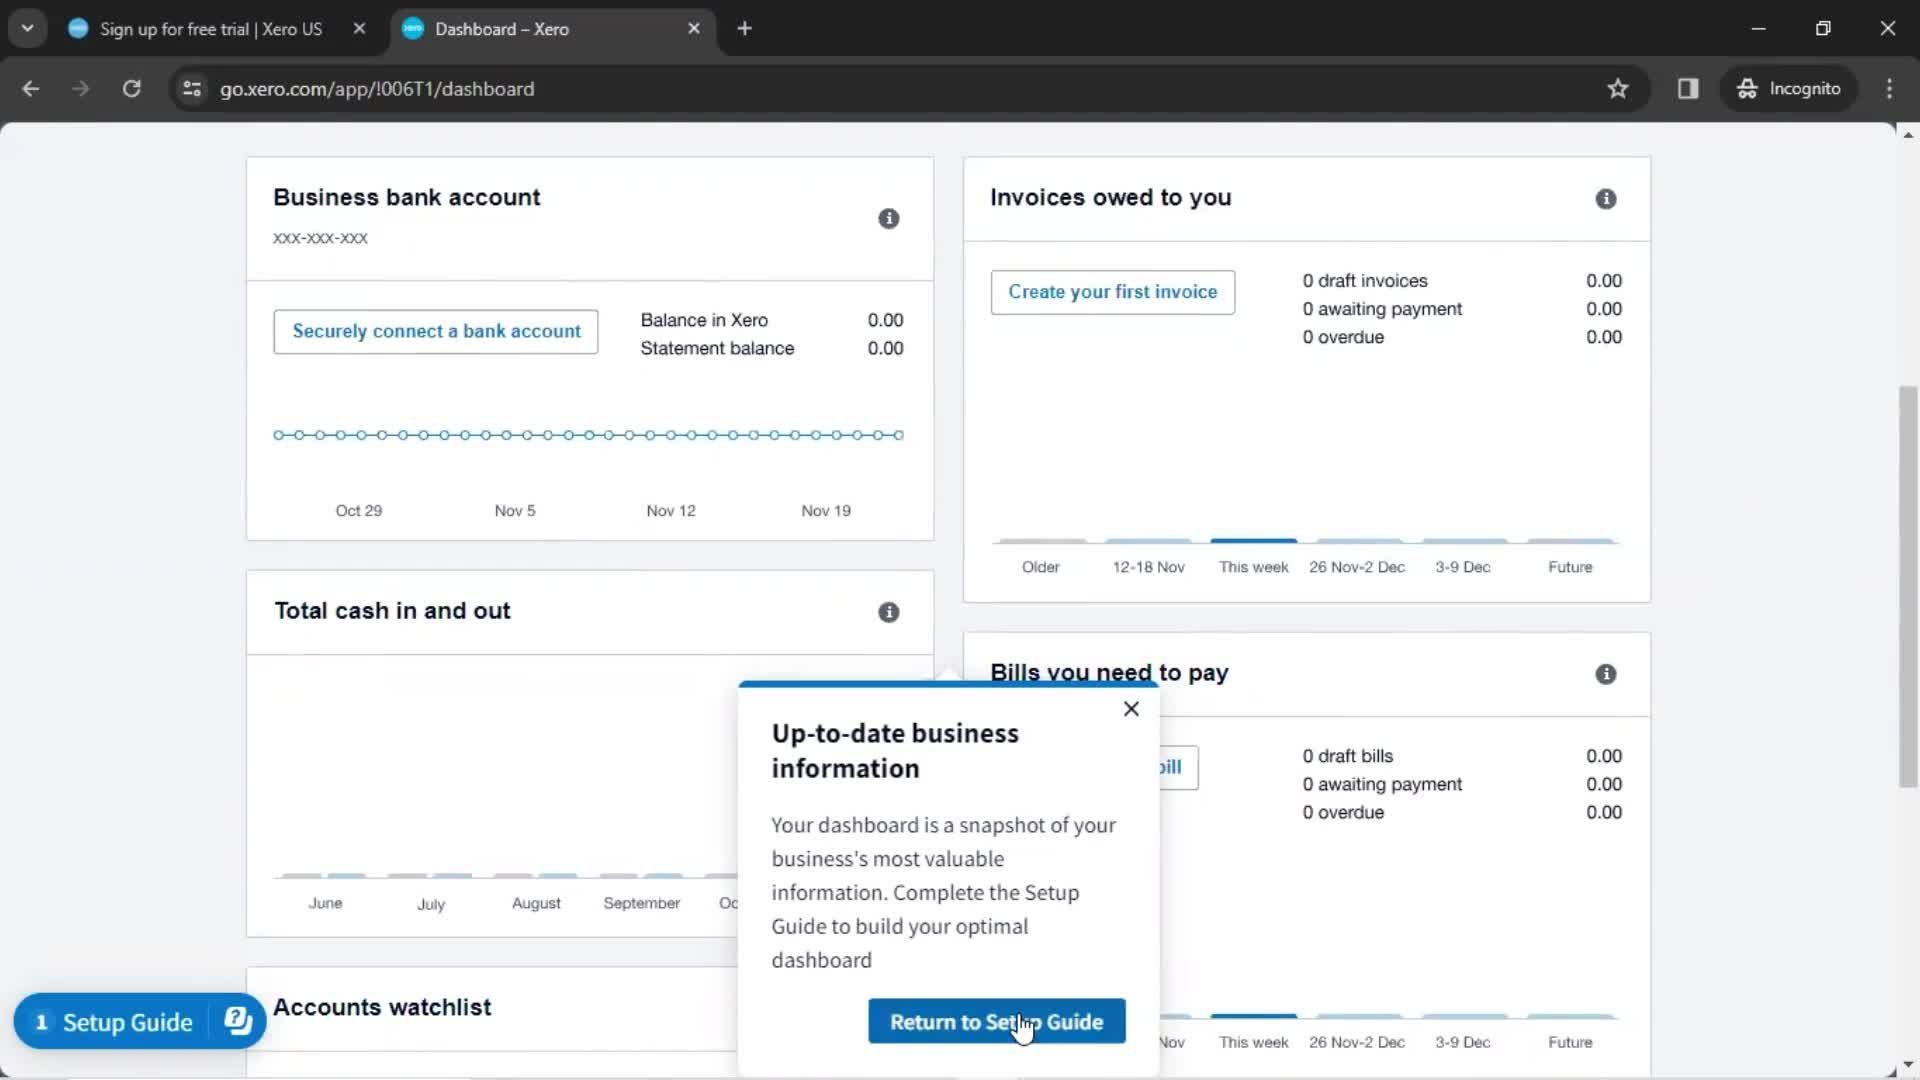1920x1080 pixels.
Task: Go back in browser history
Action: [x=31, y=89]
